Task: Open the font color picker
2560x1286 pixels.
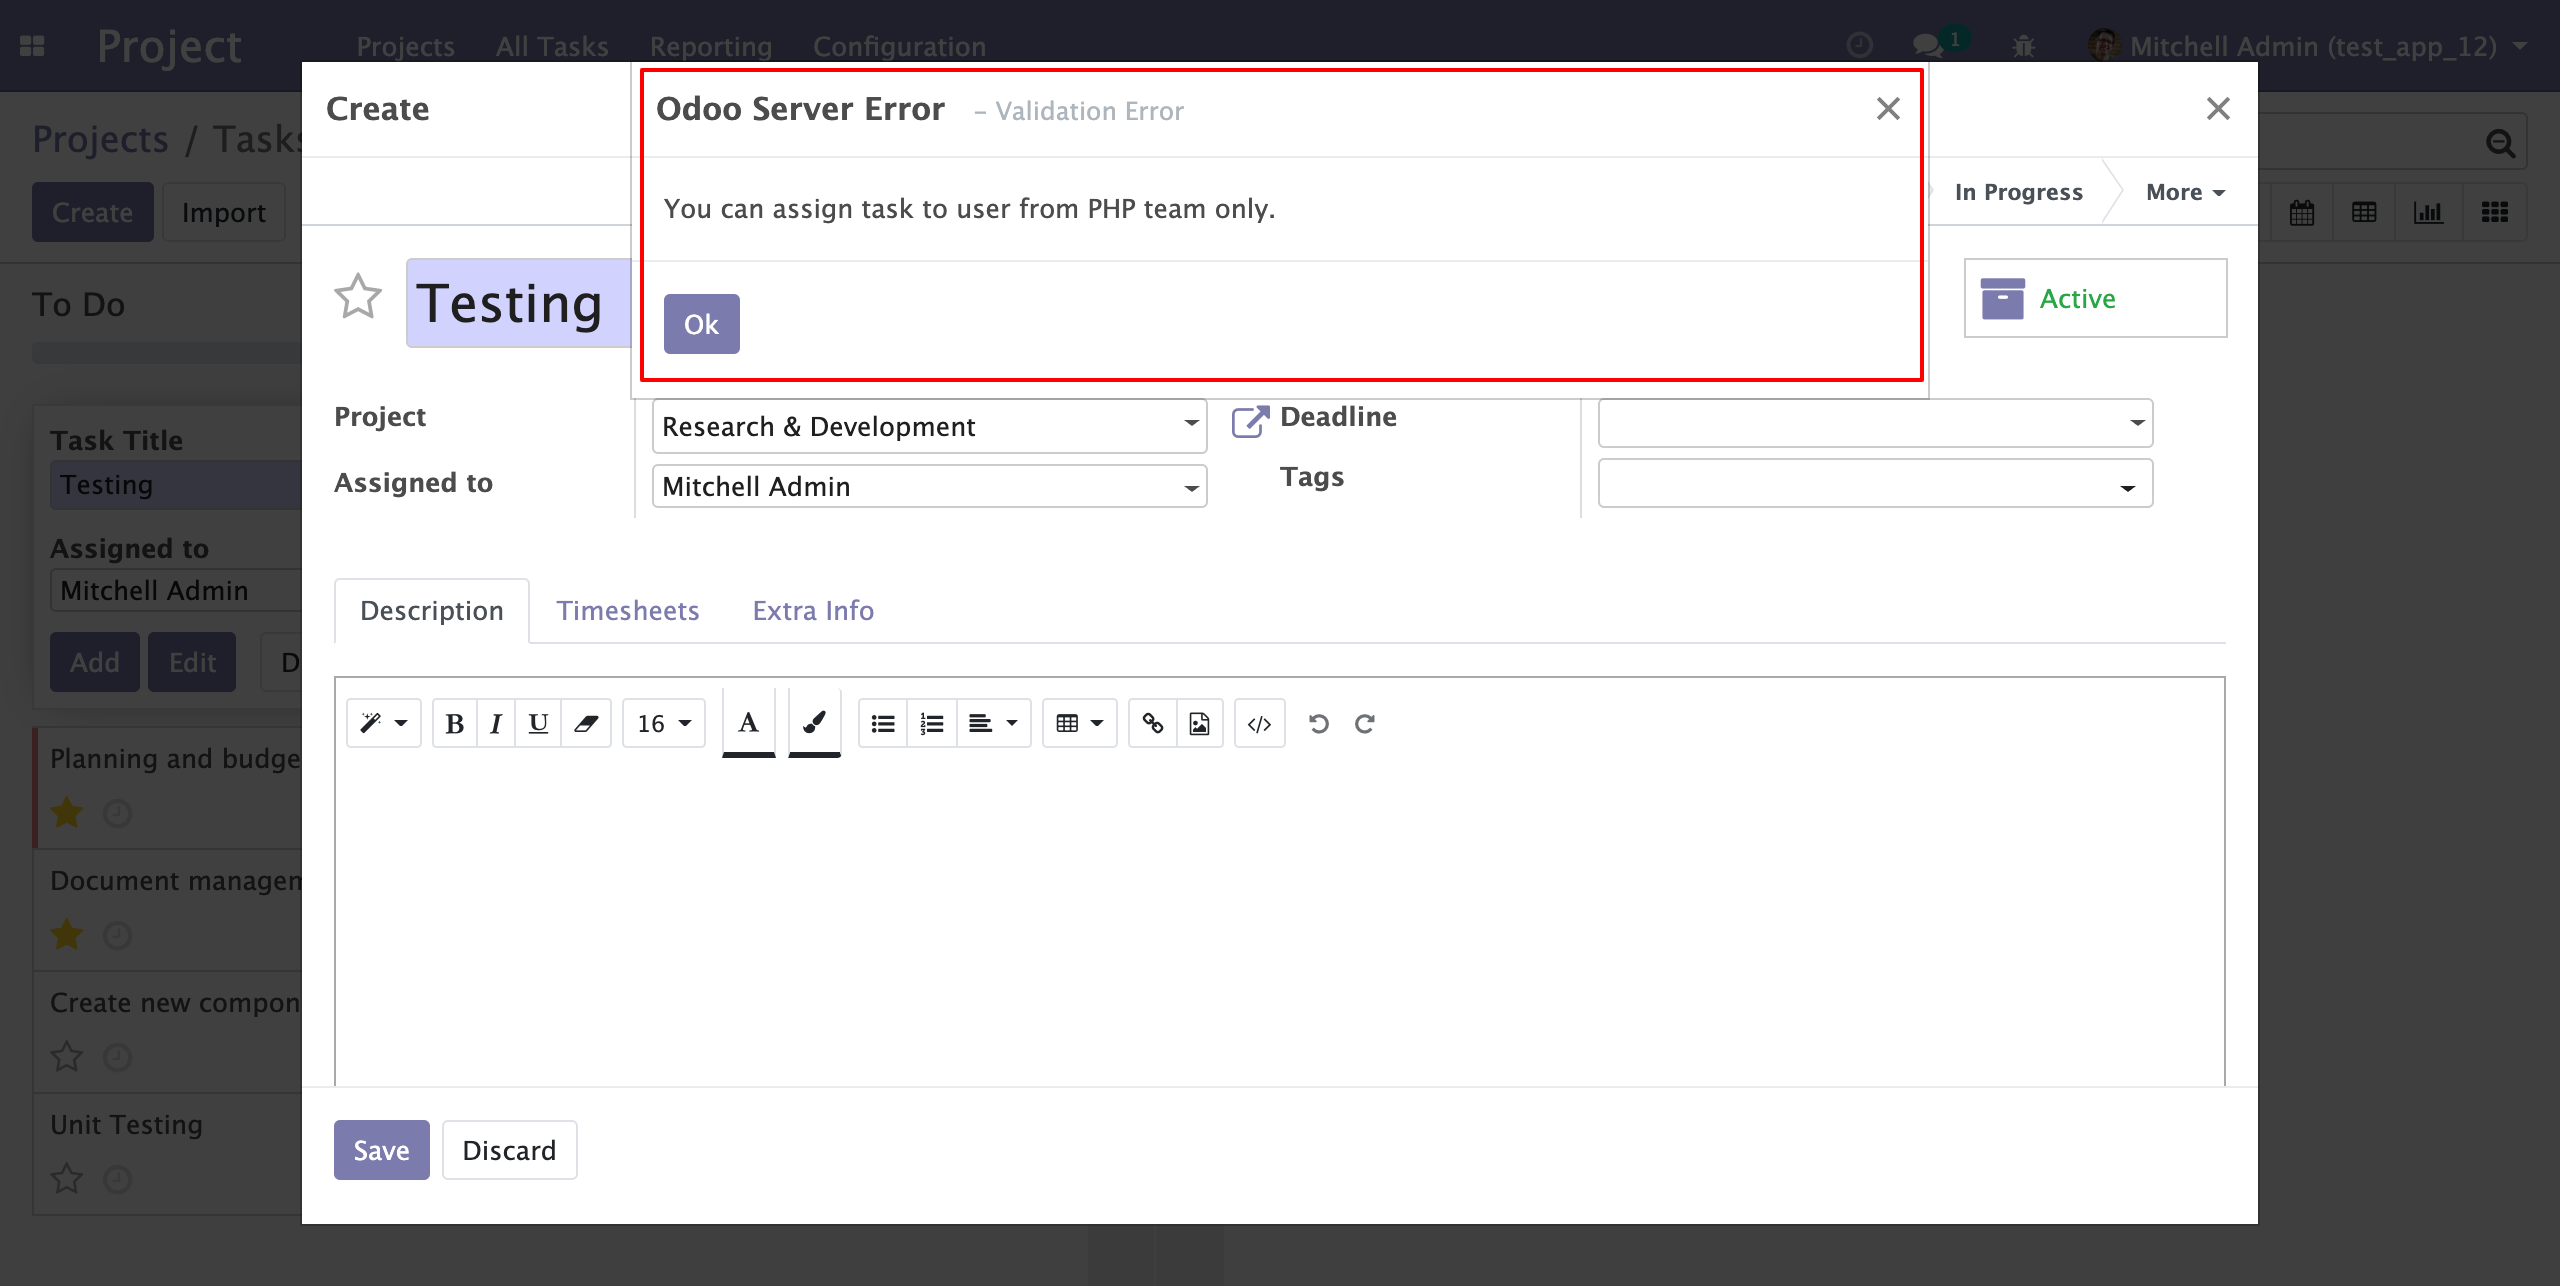Action: pos(748,723)
